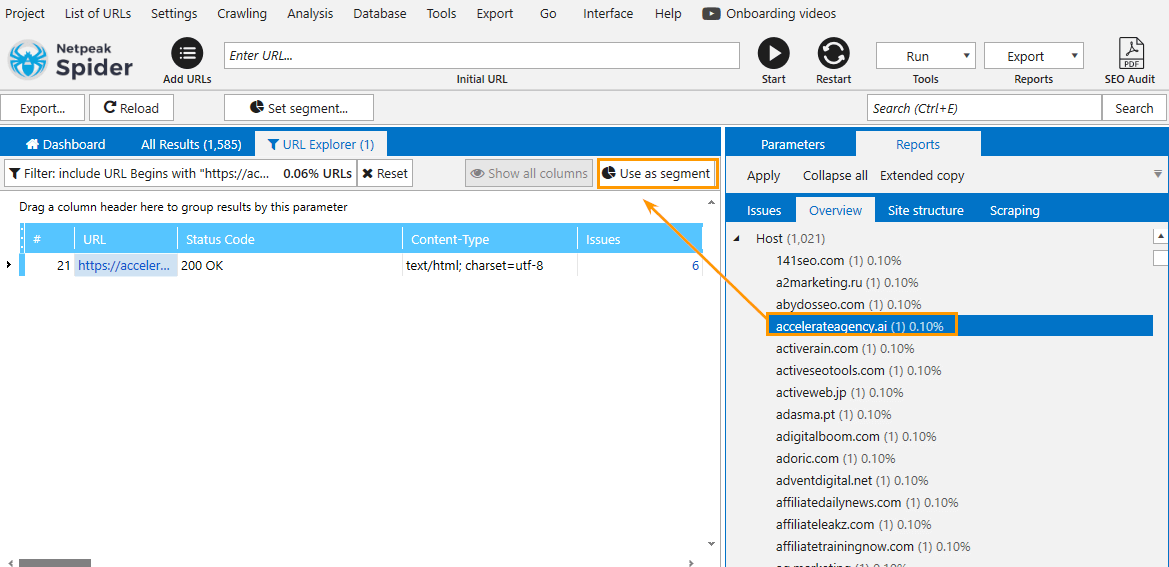The image size is (1169, 567).
Task: Select the Overview sub-tab
Action: pos(836,211)
